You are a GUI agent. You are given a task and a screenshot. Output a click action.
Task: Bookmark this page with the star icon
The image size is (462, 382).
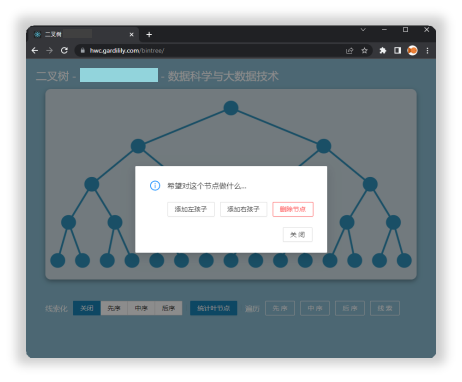364,51
